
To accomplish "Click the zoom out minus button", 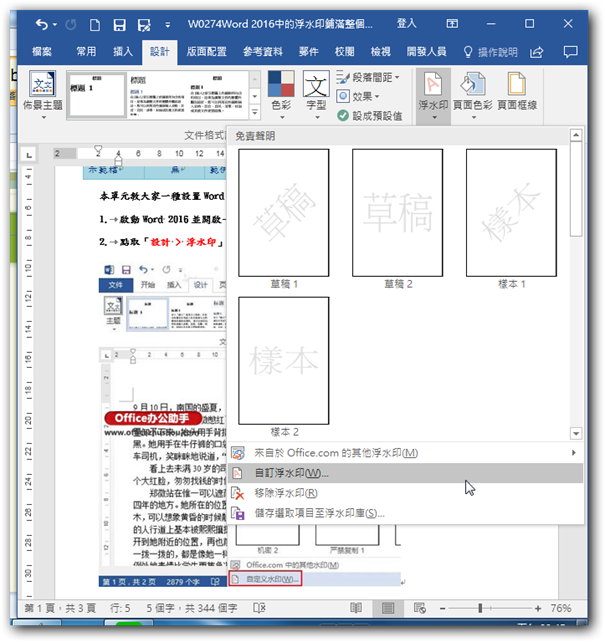I will (x=442, y=608).
